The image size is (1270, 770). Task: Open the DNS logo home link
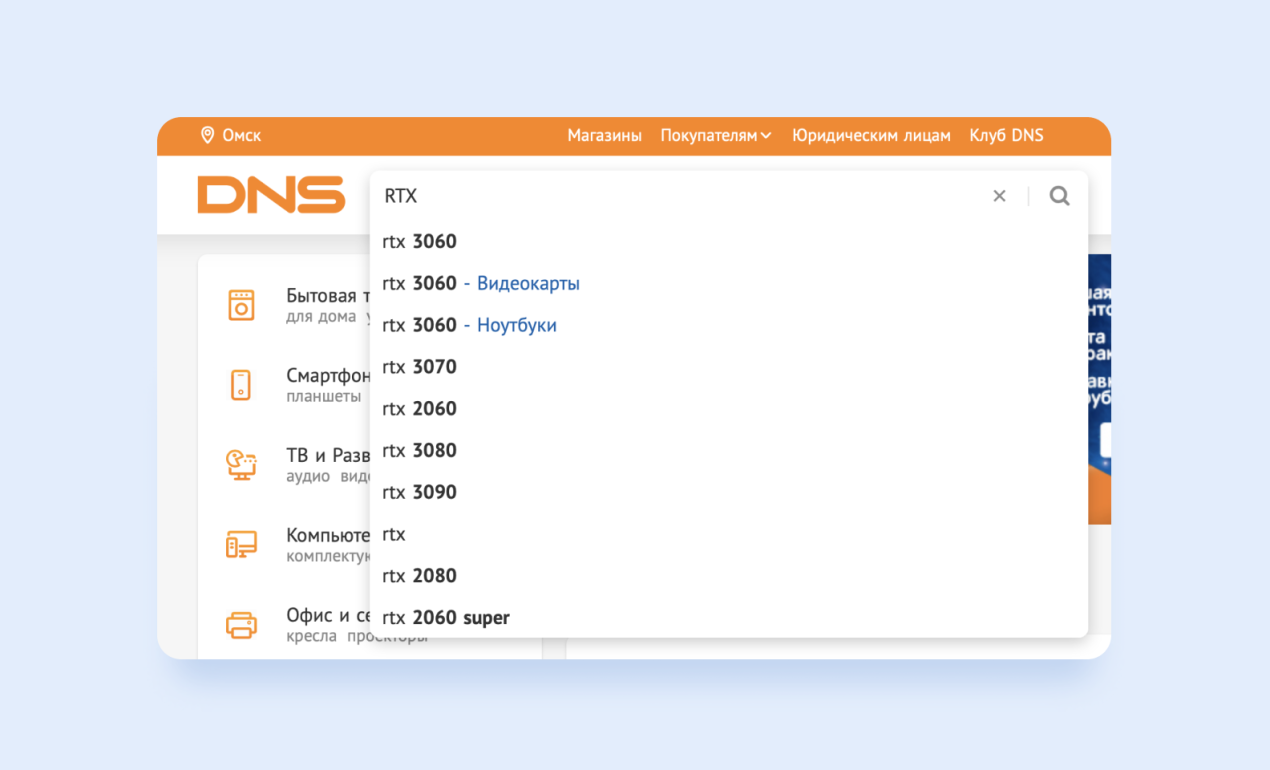271,195
